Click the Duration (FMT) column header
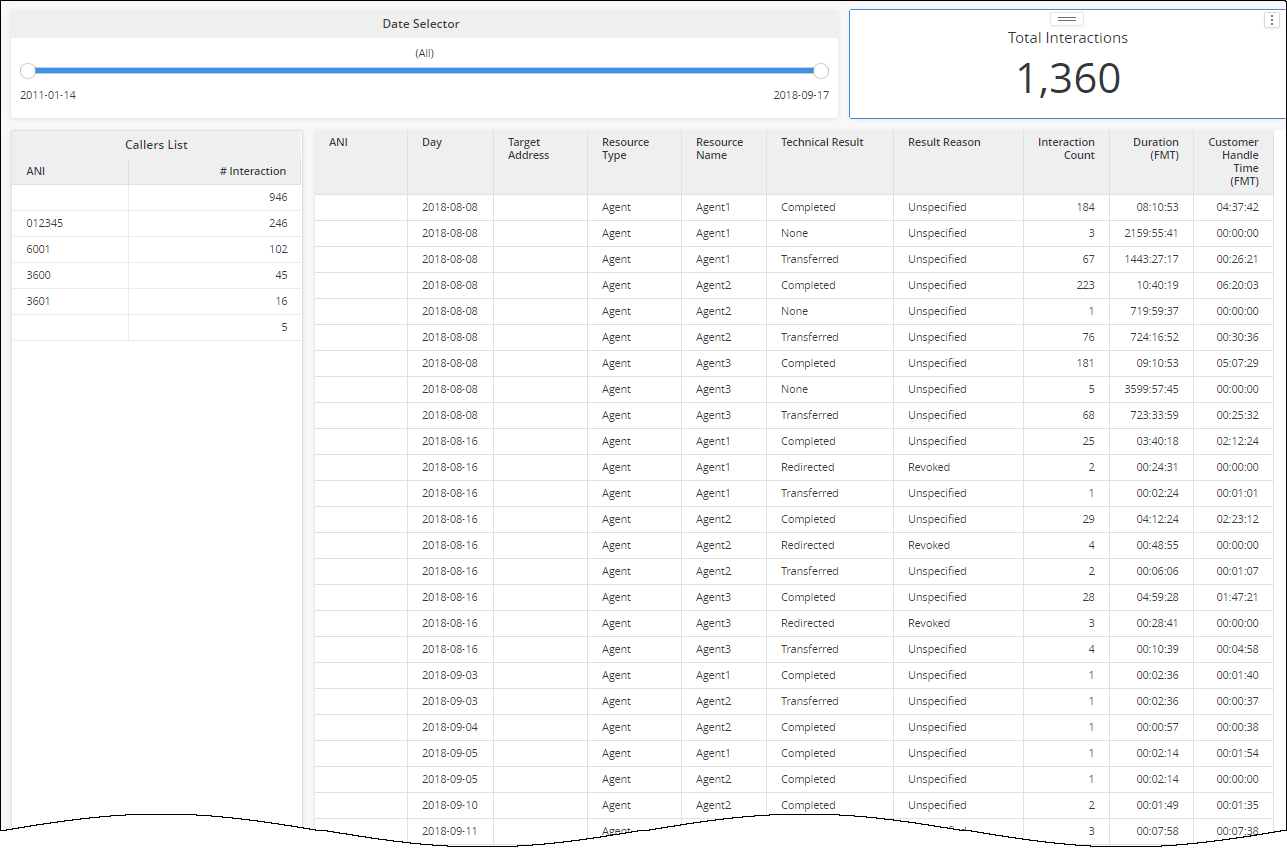The image size is (1287, 848). pyautogui.click(x=1156, y=149)
